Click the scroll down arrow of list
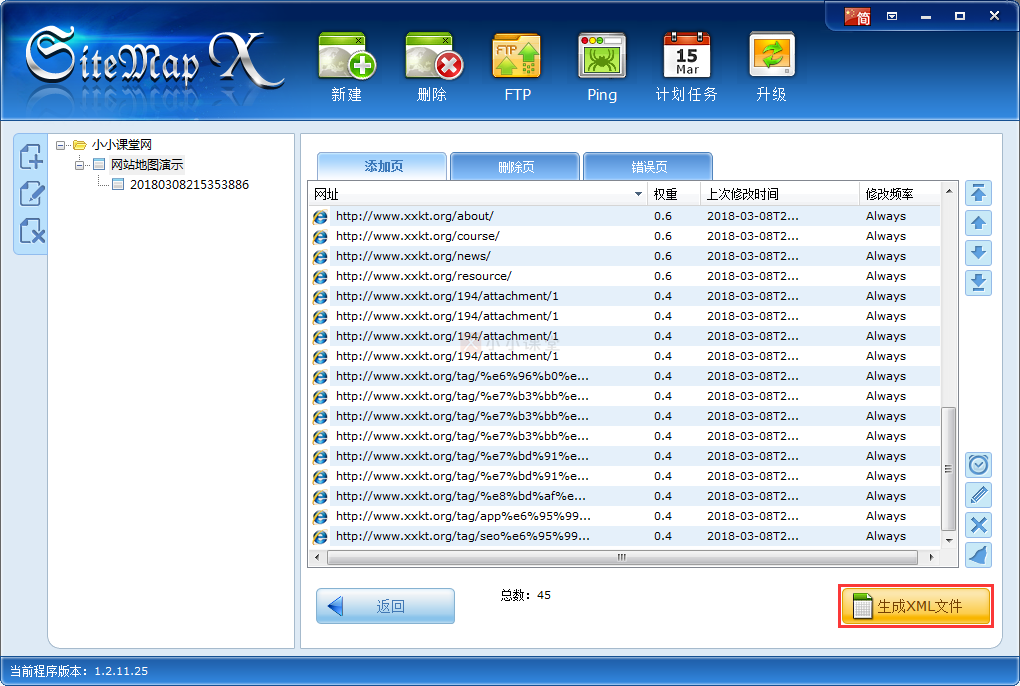 point(948,540)
